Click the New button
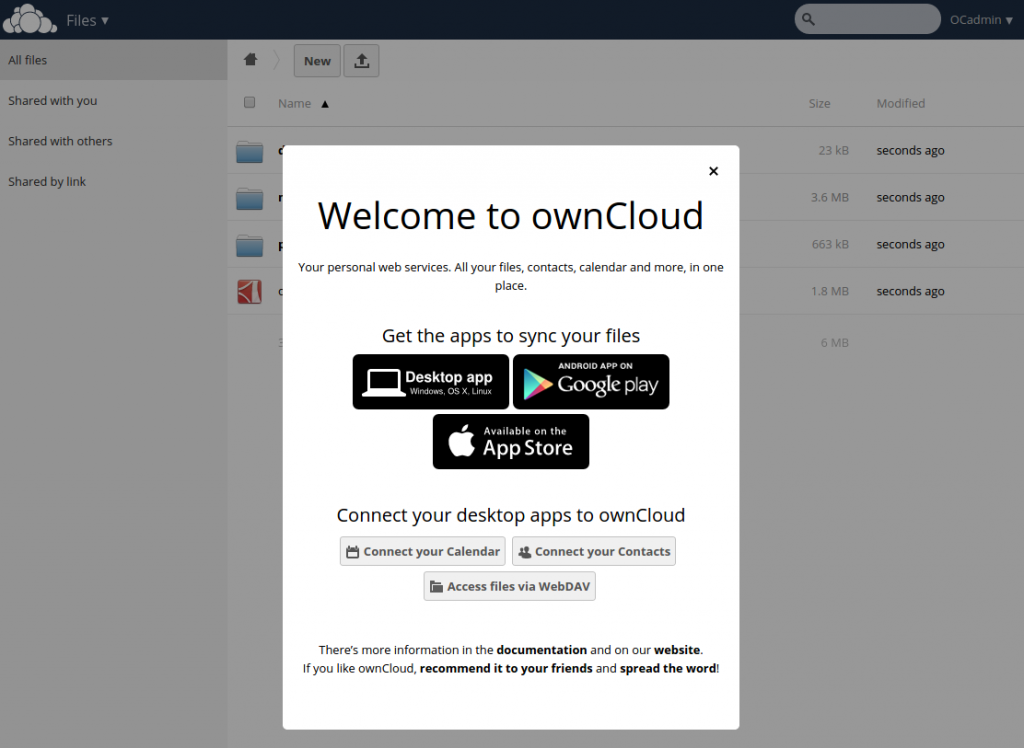 317,61
